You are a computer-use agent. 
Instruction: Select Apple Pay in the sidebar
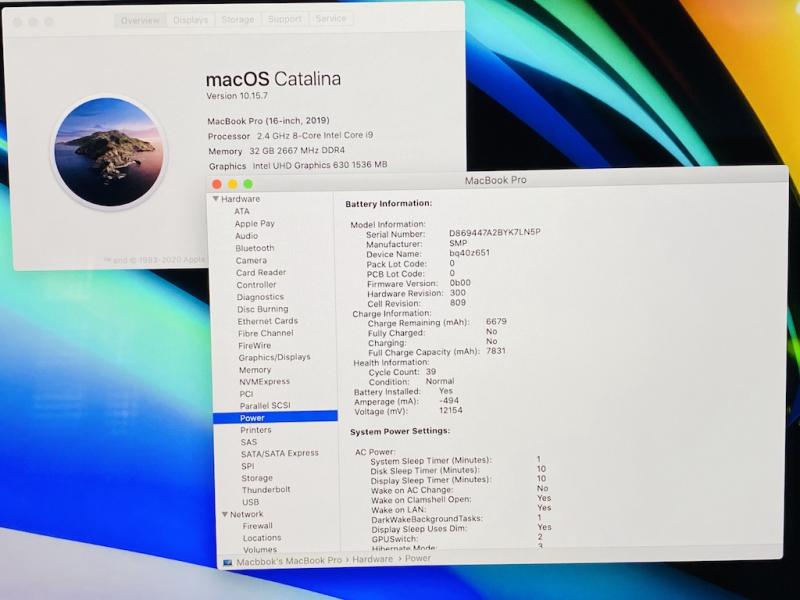[255, 223]
